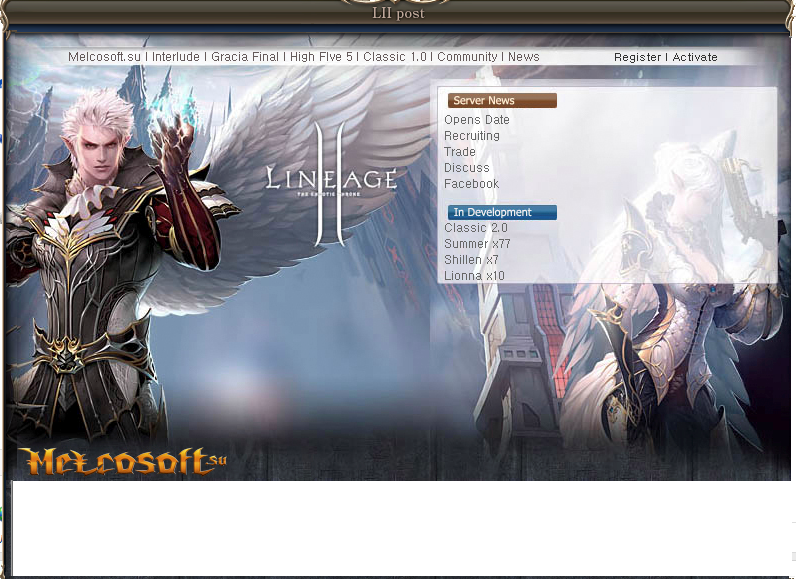
Task: Click the Register link
Action: coord(637,57)
